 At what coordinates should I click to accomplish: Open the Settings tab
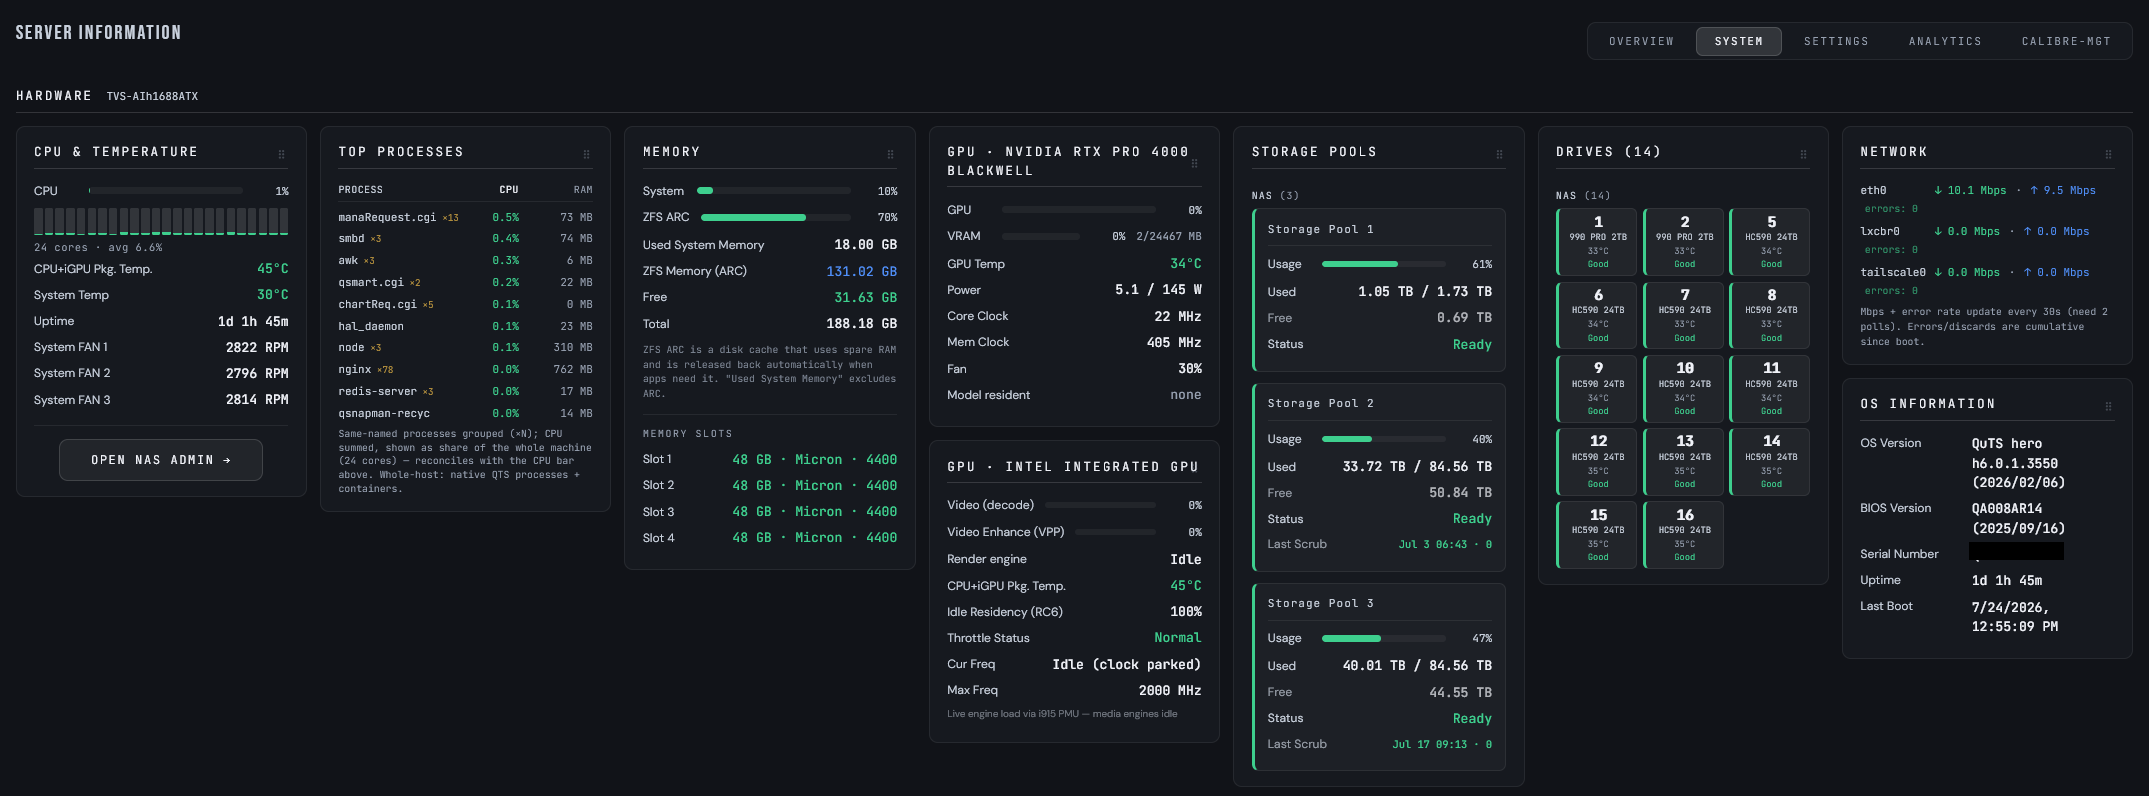(x=1836, y=41)
